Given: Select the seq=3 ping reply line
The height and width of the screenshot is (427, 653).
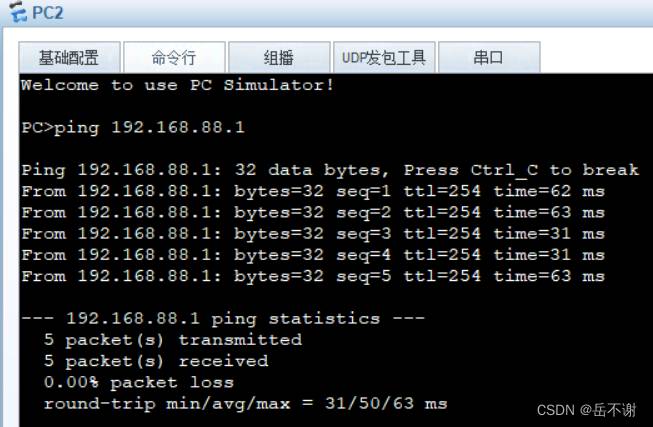Looking at the screenshot, I should click(313, 234).
